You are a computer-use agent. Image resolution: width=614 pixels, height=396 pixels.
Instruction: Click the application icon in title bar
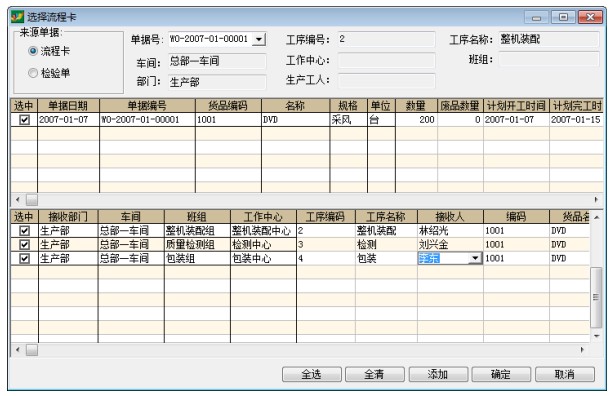pyautogui.click(x=17, y=17)
